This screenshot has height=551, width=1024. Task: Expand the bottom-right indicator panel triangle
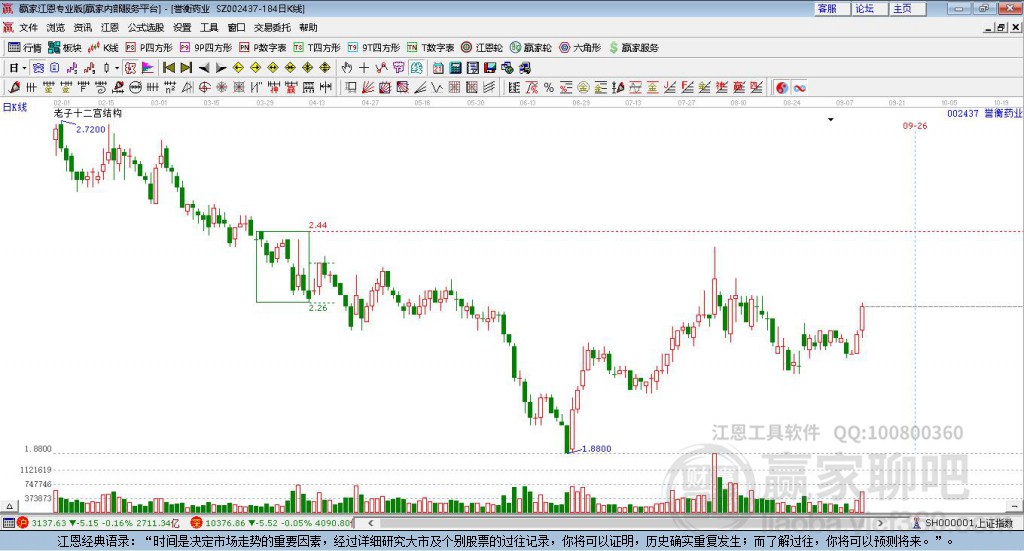click(x=1016, y=506)
